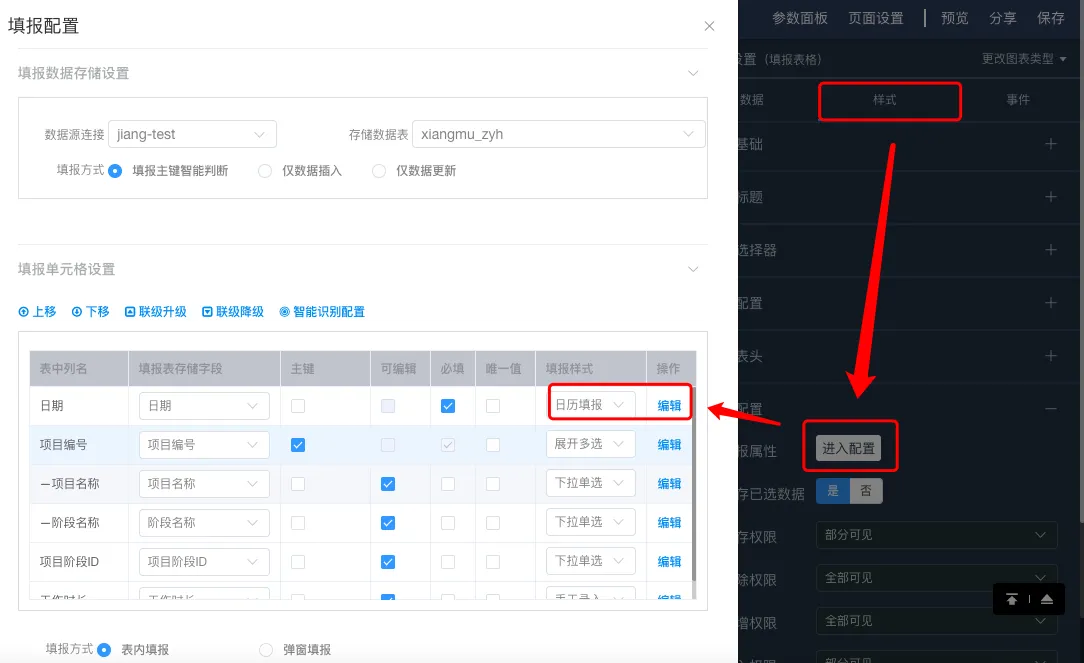1084x663 pixels.
Task: Click the 联级降级 button
Action: [x=233, y=312]
